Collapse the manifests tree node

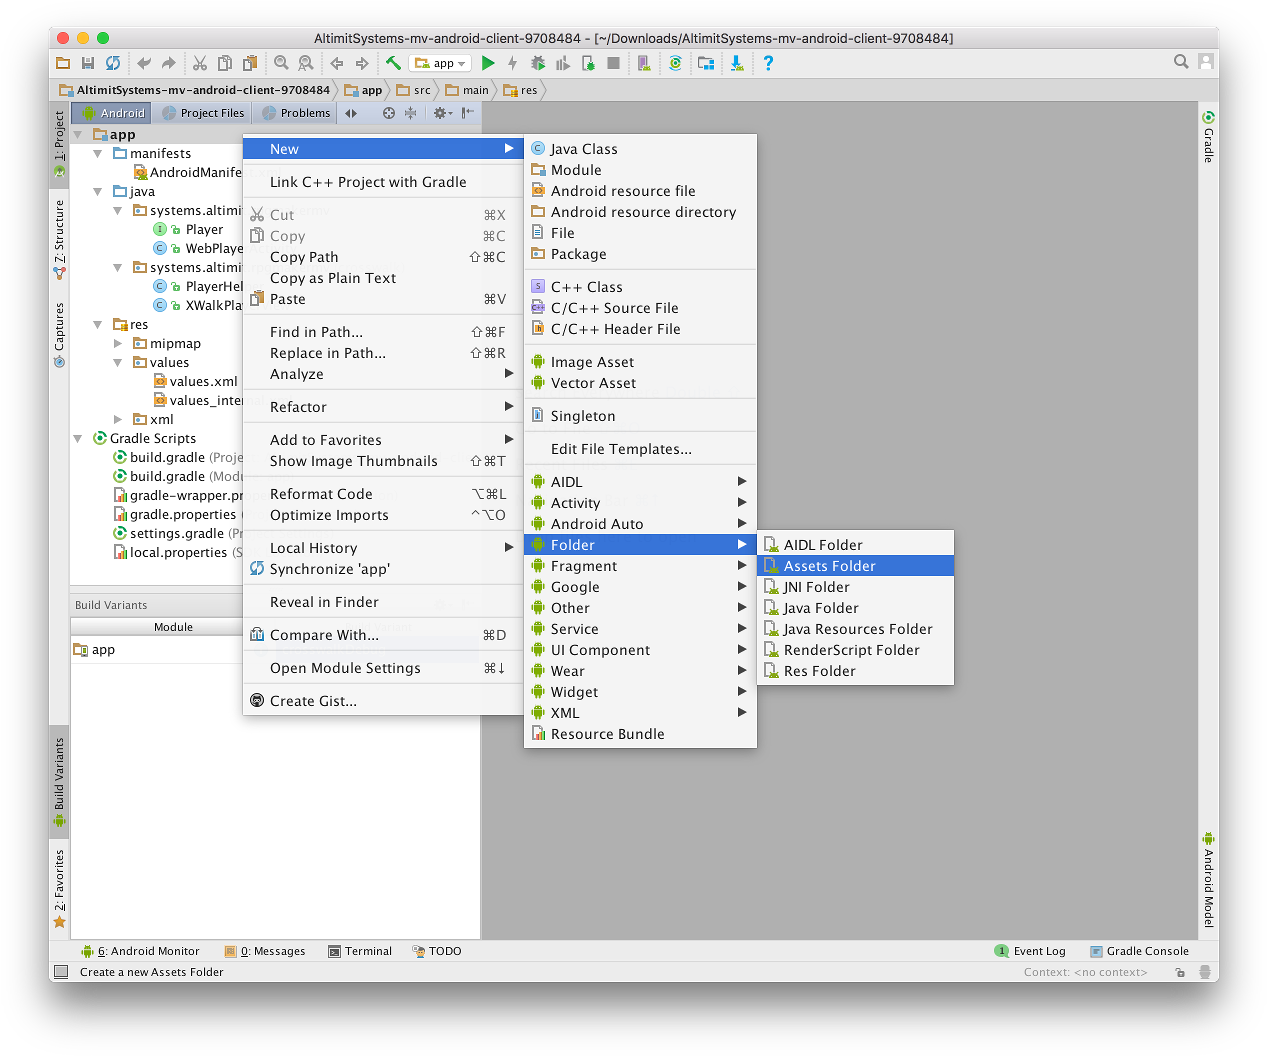[98, 154]
